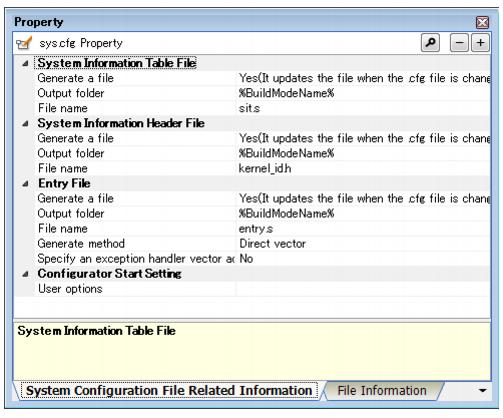Click the User options empty value field
Screen dimensions: 503x418
(x=363, y=289)
